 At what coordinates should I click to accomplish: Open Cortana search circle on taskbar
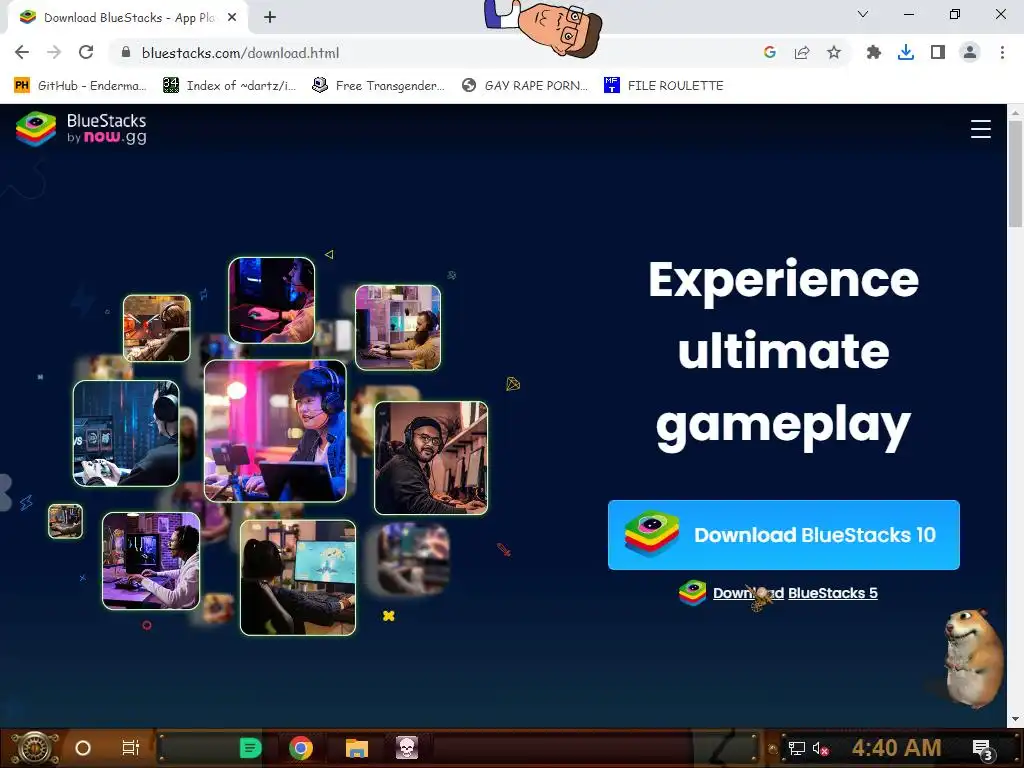tap(83, 748)
